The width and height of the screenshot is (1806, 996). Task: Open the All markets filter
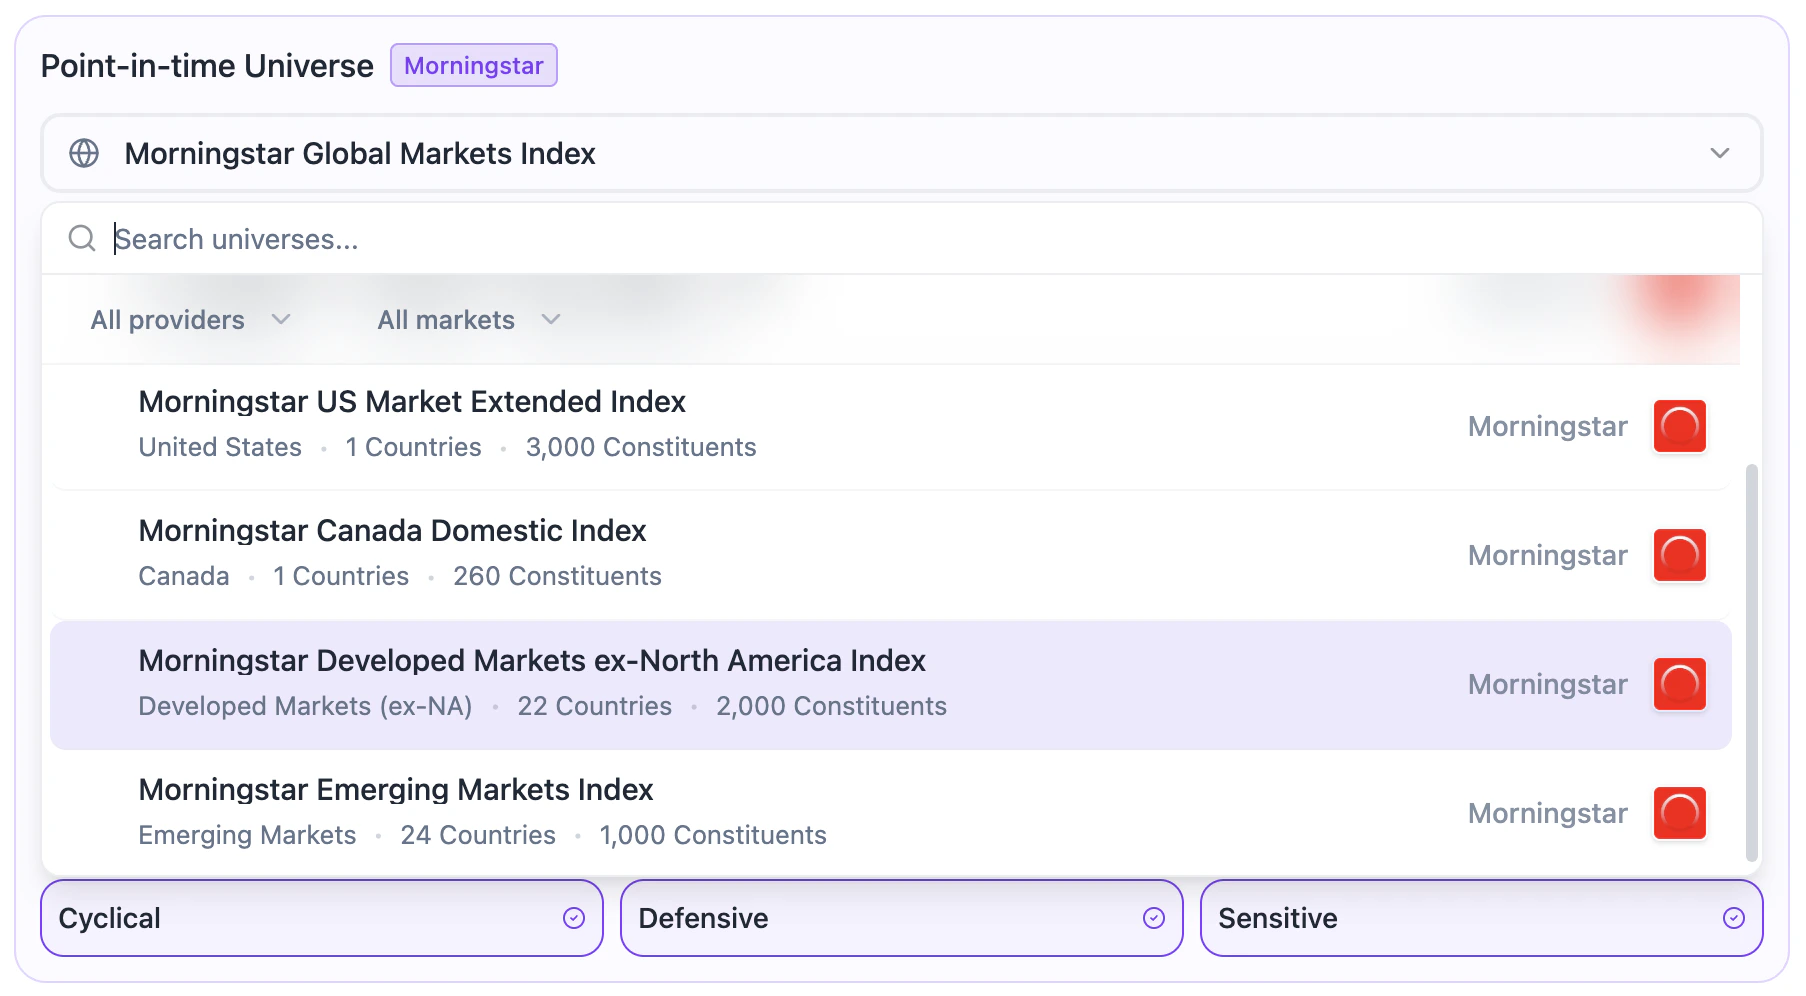pyautogui.click(x=469, y=320)
